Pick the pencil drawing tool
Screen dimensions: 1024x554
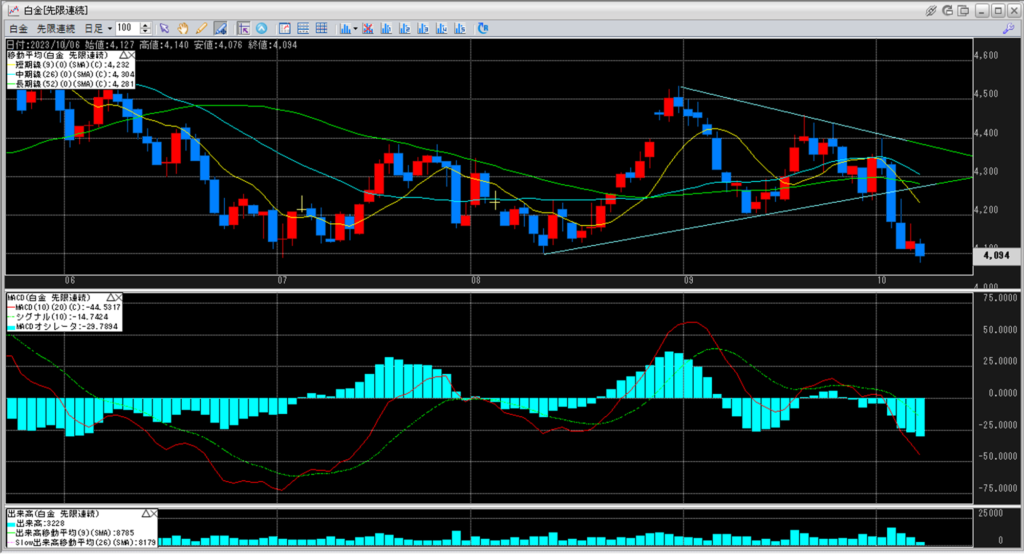click(201, 28)
